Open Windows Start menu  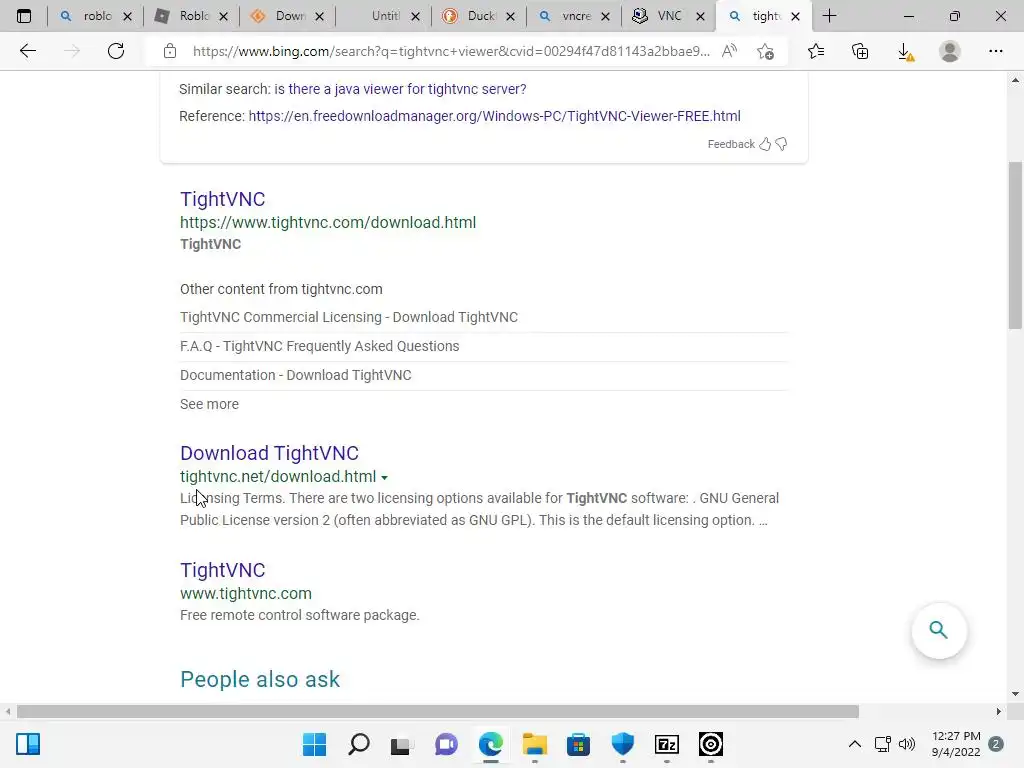[x=314, y=744]
